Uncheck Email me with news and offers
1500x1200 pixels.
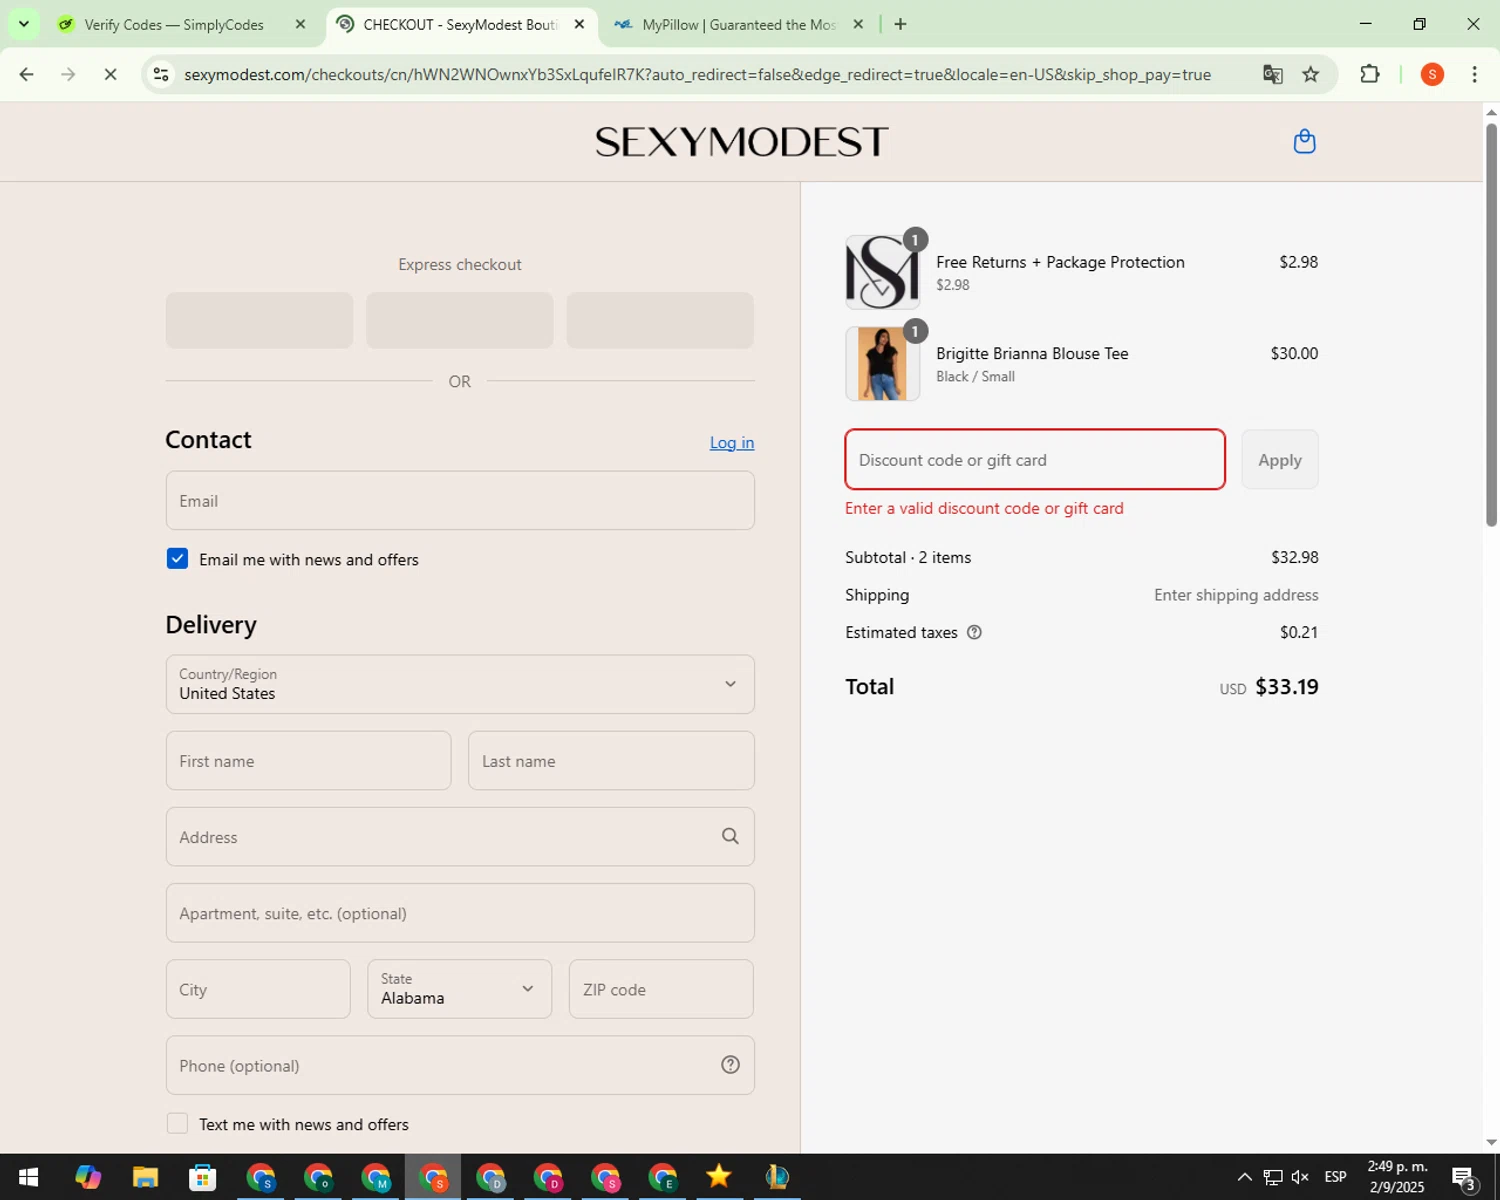177,559
